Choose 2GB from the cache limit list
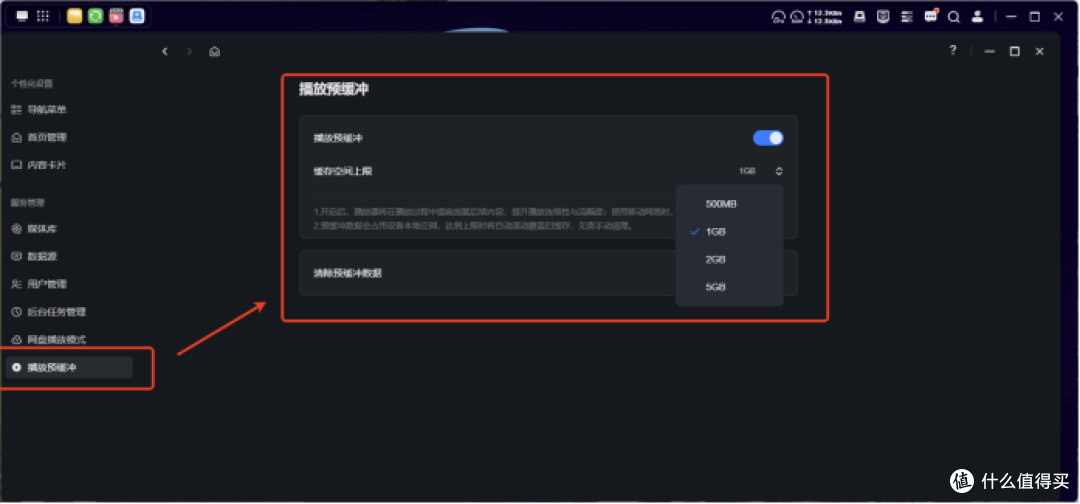The width and height of the screenshot is (1080, 504). [x=729, y=260]
